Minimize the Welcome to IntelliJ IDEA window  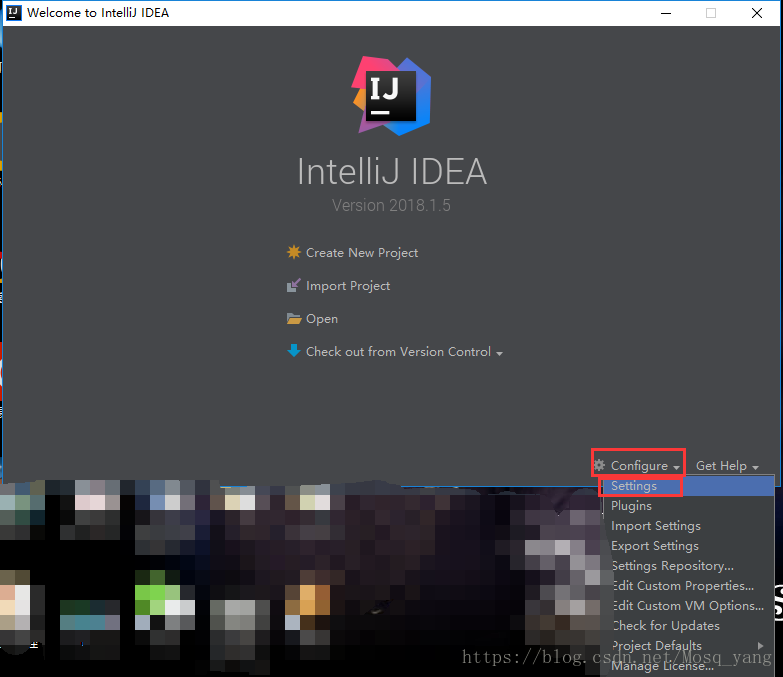[x=666, y=13]
